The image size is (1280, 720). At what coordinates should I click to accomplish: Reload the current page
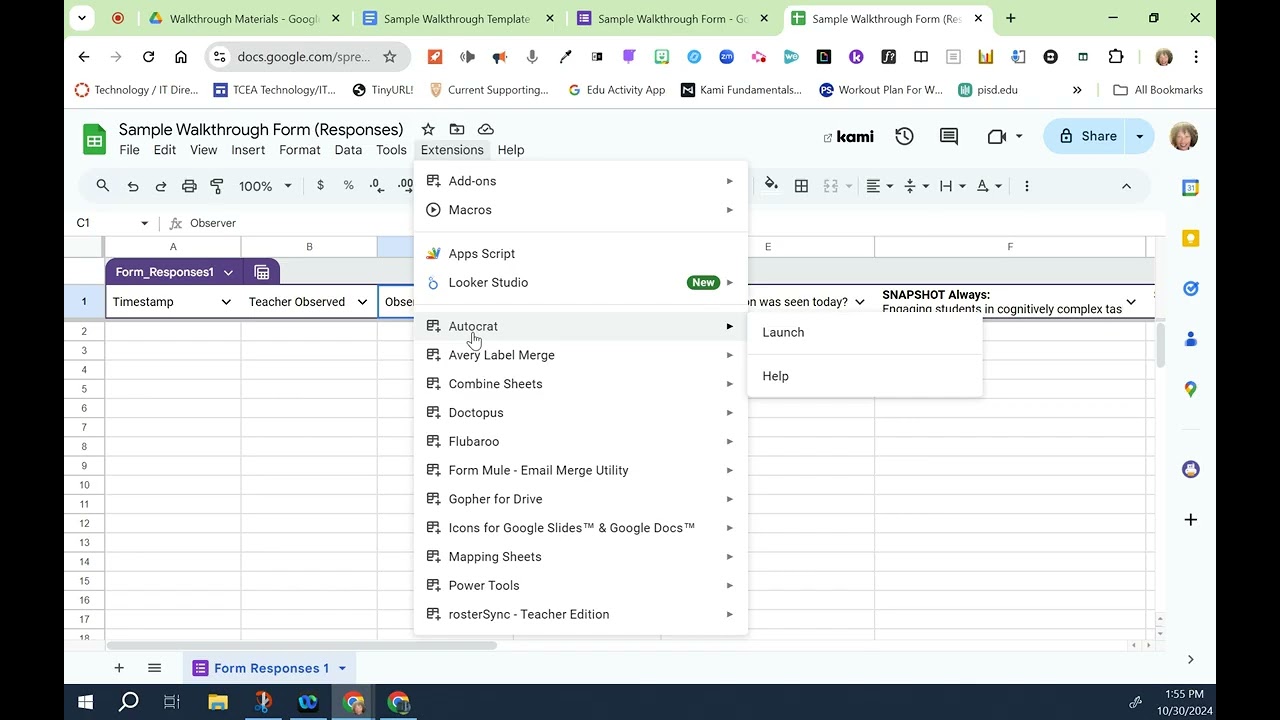click(x=148, y=57)
